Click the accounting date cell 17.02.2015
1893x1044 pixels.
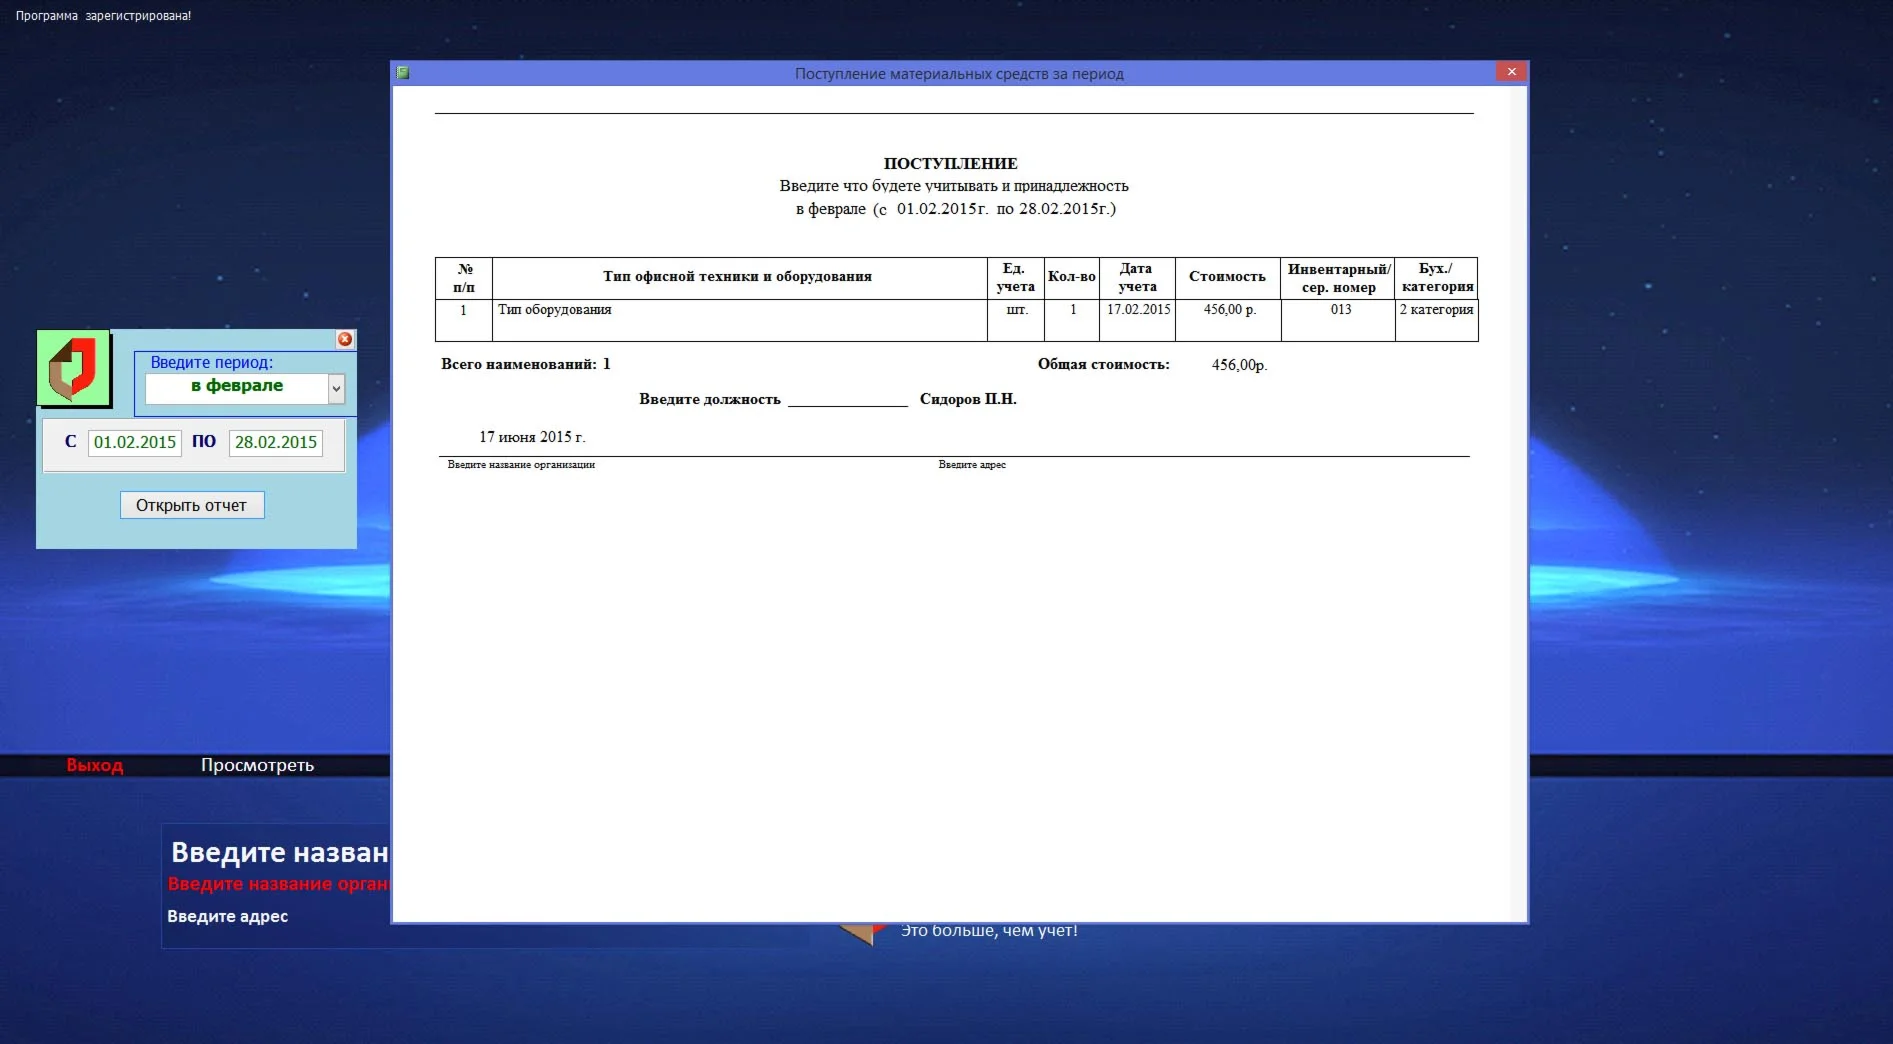[x=1138, y=310]
